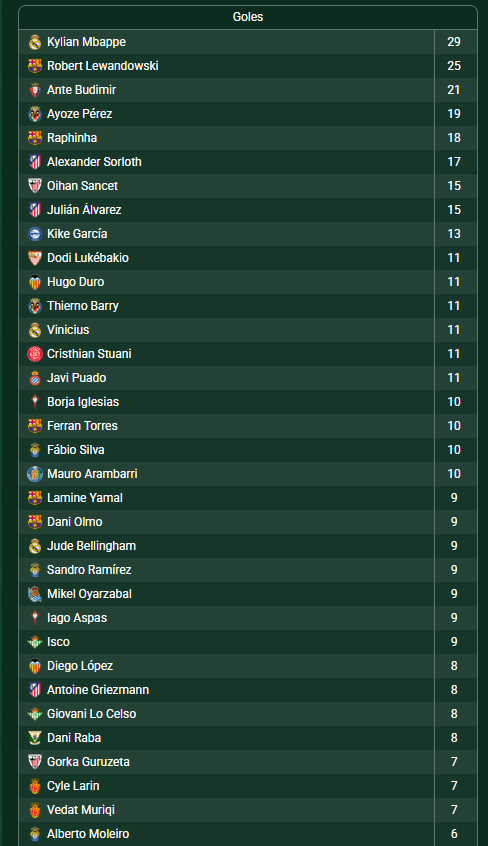This screenshot has height=846, width=488.
Task: Click the Sevilla crest beside Dodi Lukébakio
Action: tap(35, 258)
